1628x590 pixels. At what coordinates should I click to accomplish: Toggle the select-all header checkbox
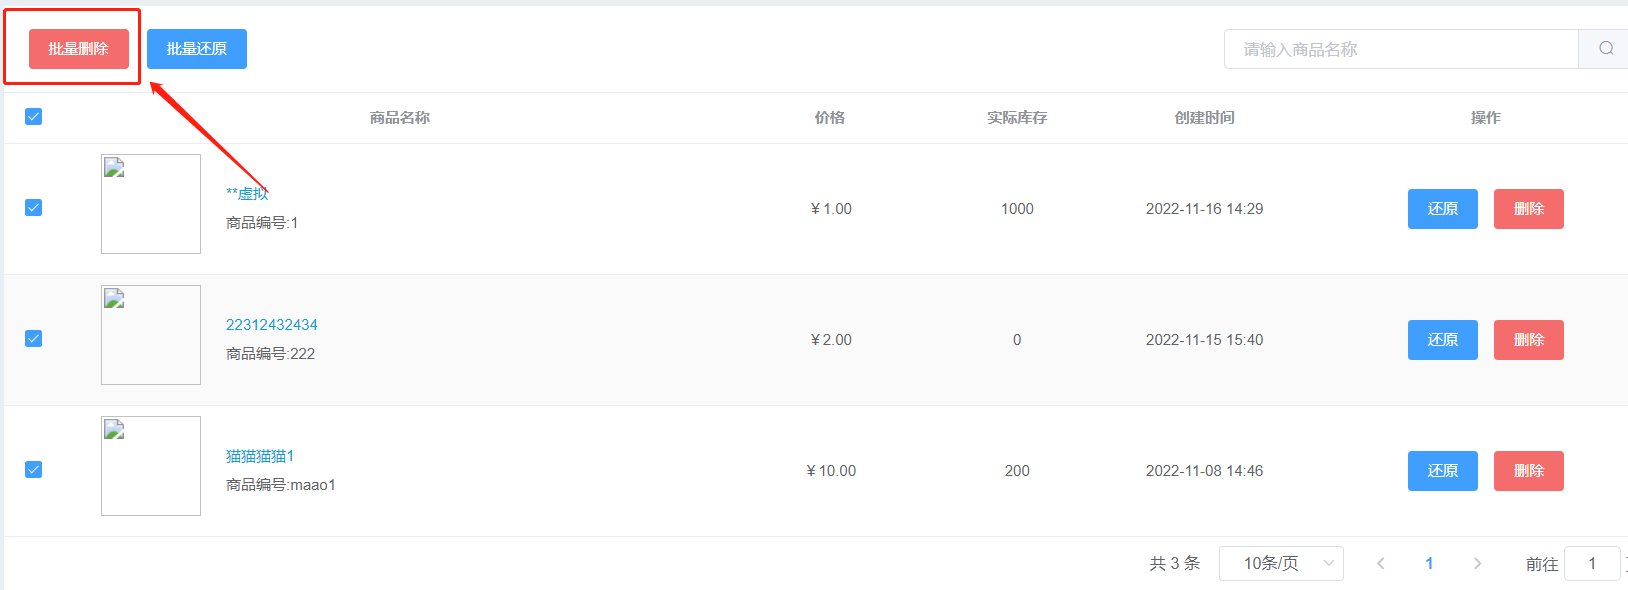33,117
